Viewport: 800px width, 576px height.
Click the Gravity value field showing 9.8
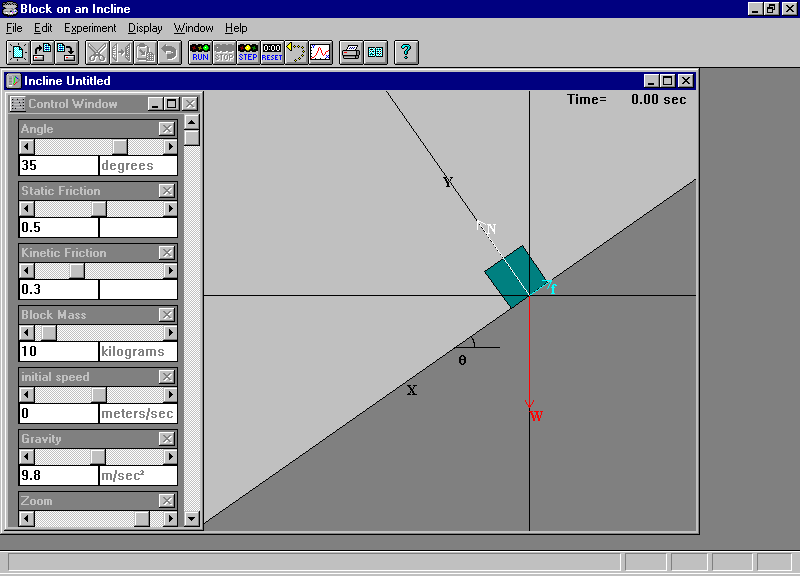(x=58, y=476)
